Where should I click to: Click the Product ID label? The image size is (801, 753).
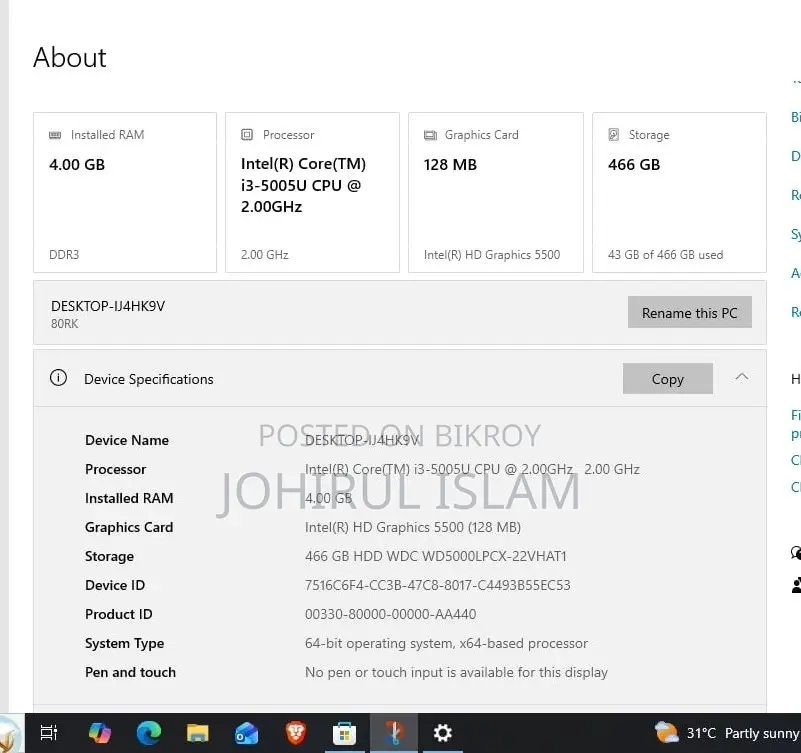coord(119,614)
